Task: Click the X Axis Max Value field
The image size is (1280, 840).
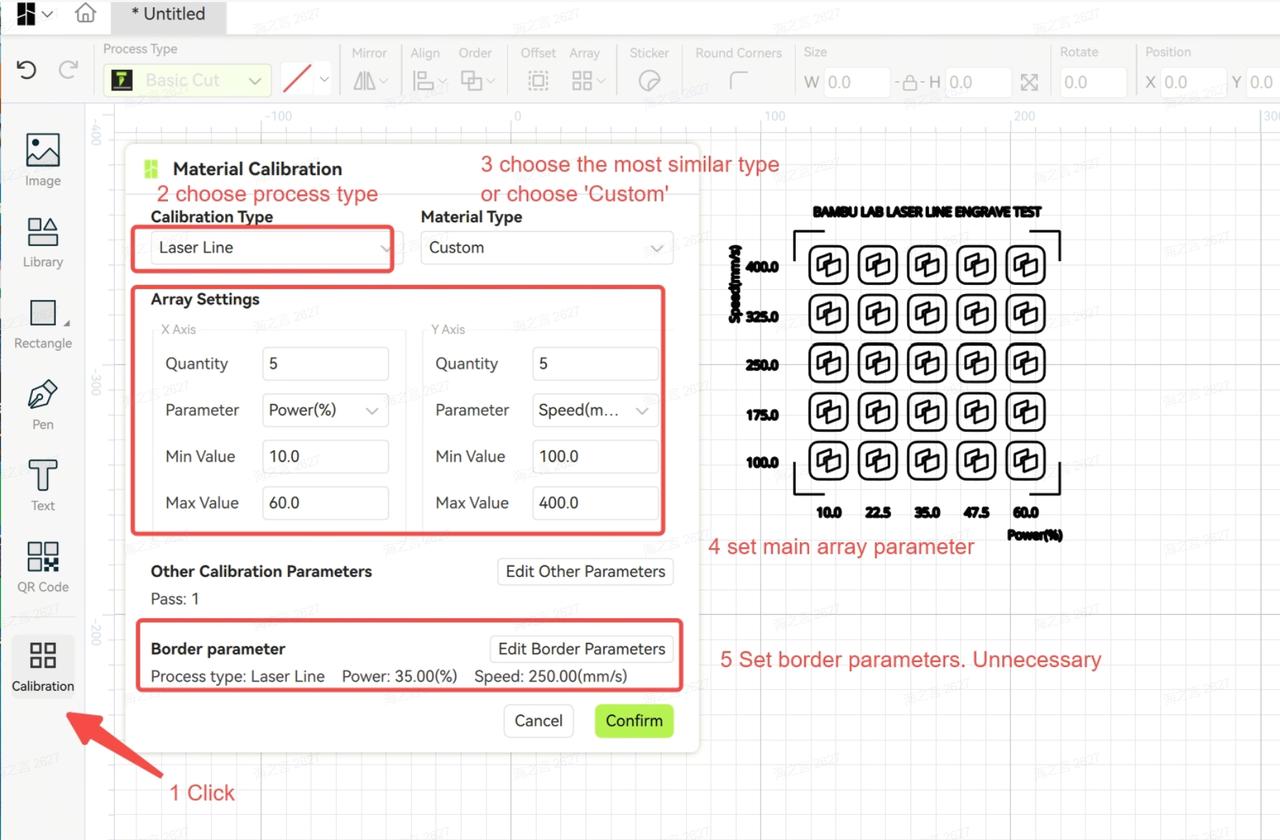Action: [x=325, y=502]
